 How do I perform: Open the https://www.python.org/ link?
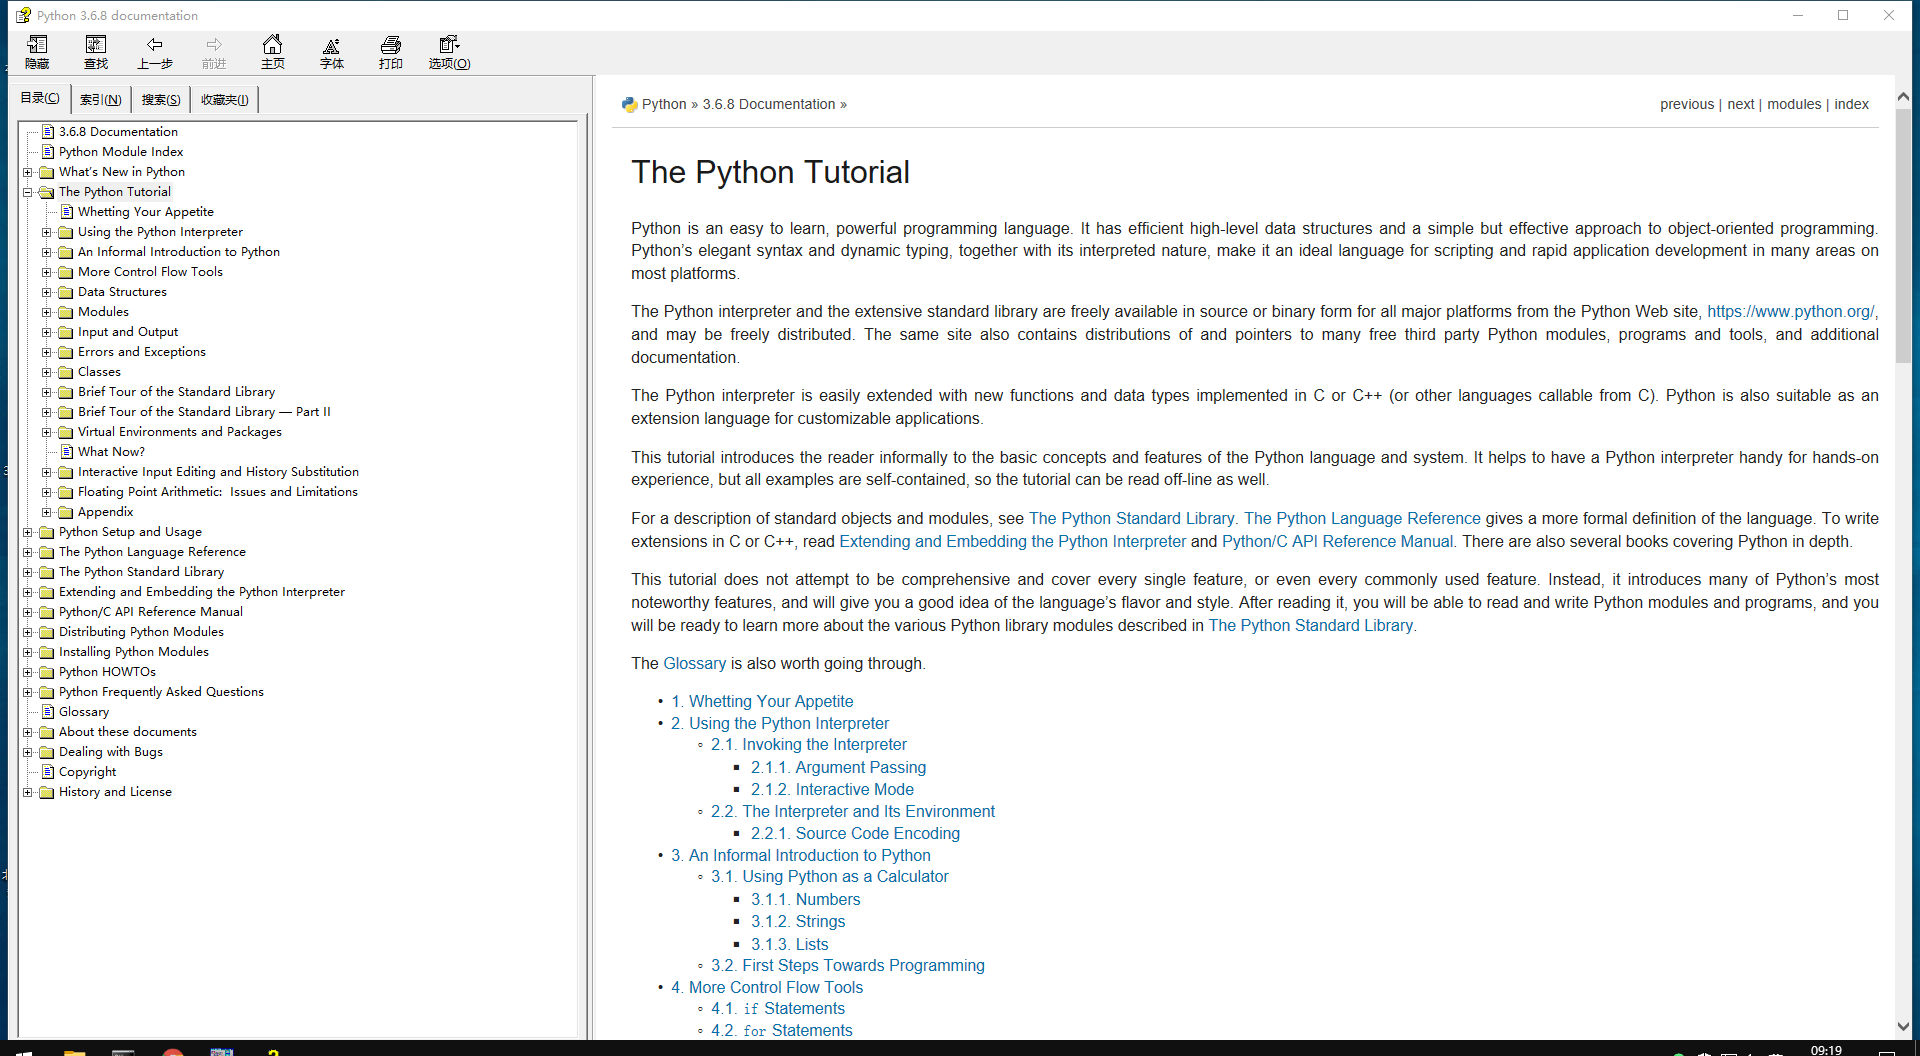click(x=1790, y=312)
